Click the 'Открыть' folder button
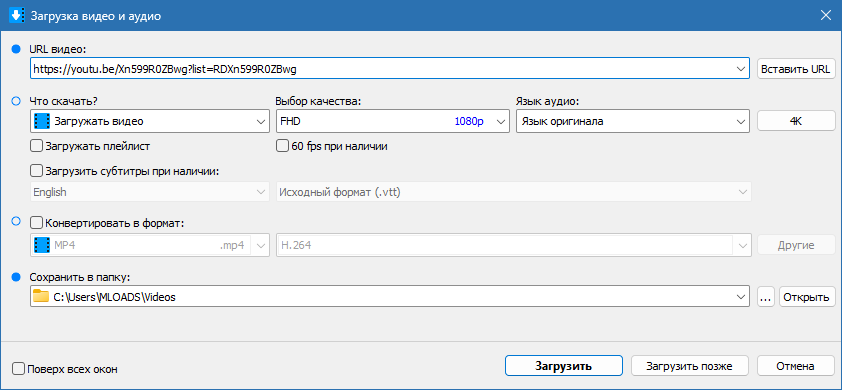The image size is (842, 390). pyautogui.click(x=807, y=297)
